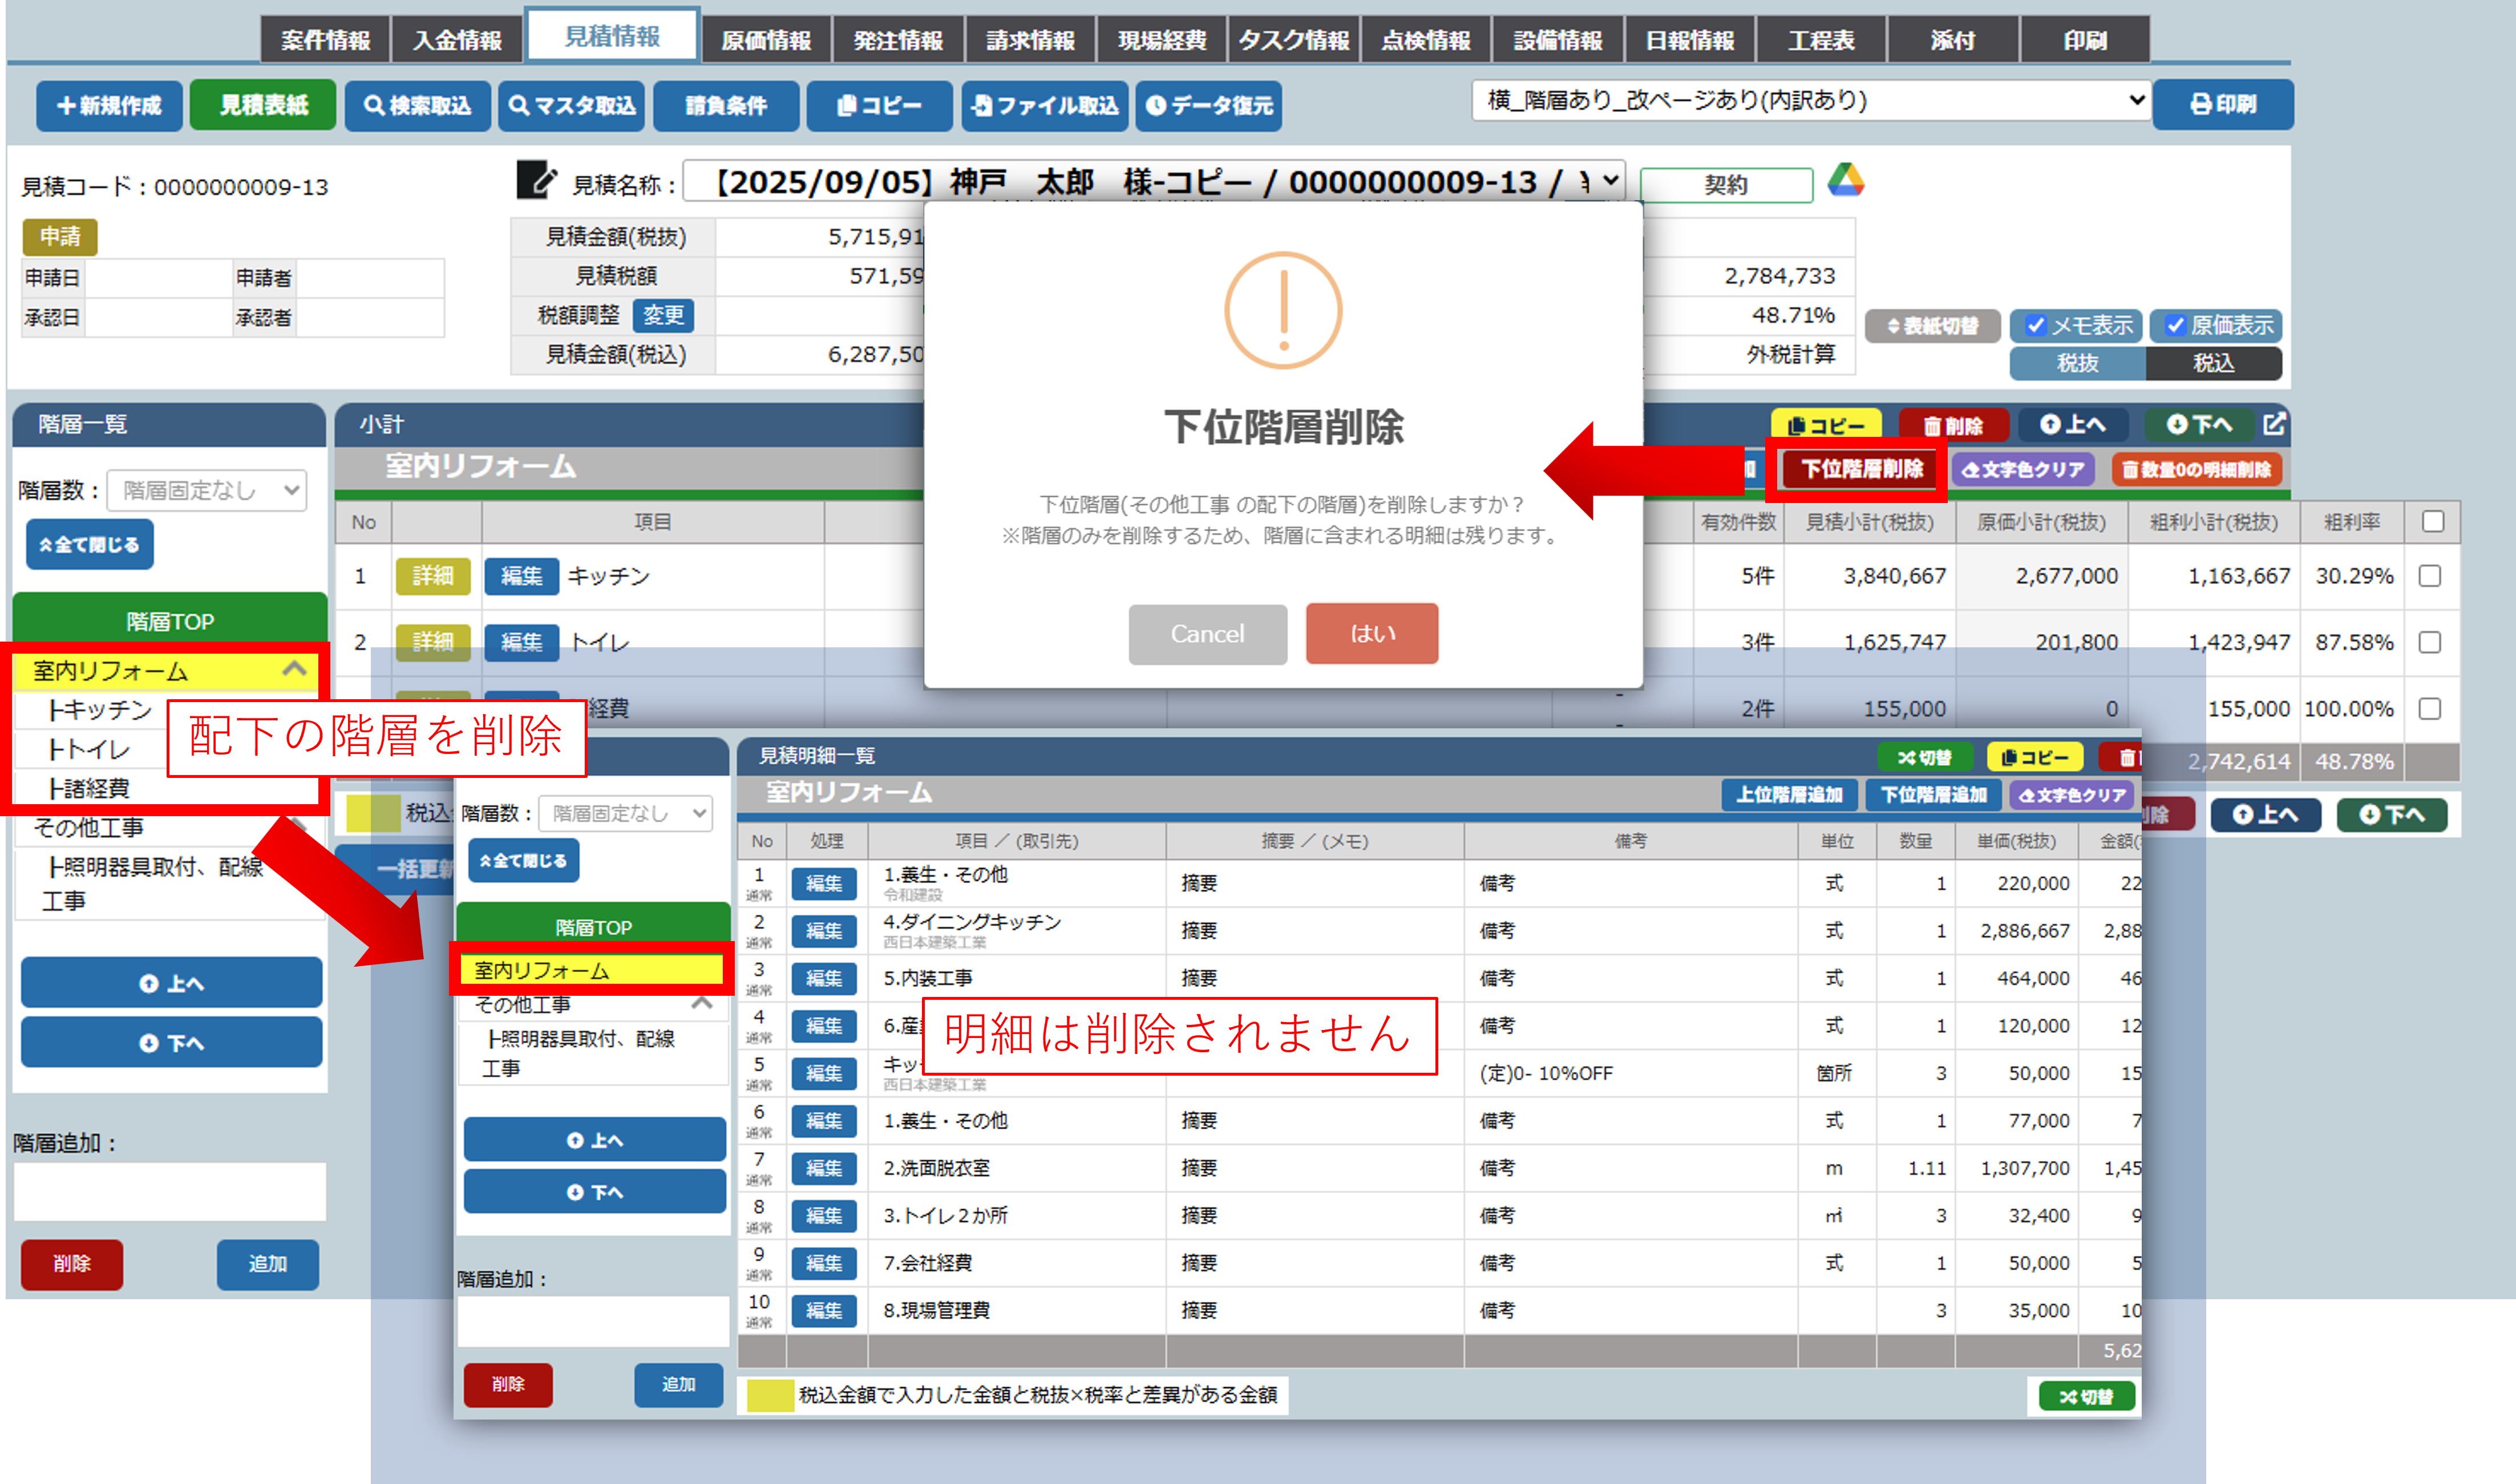
Task: Check the 155,000 row checkbox
Action: [x=2430, y=708]
